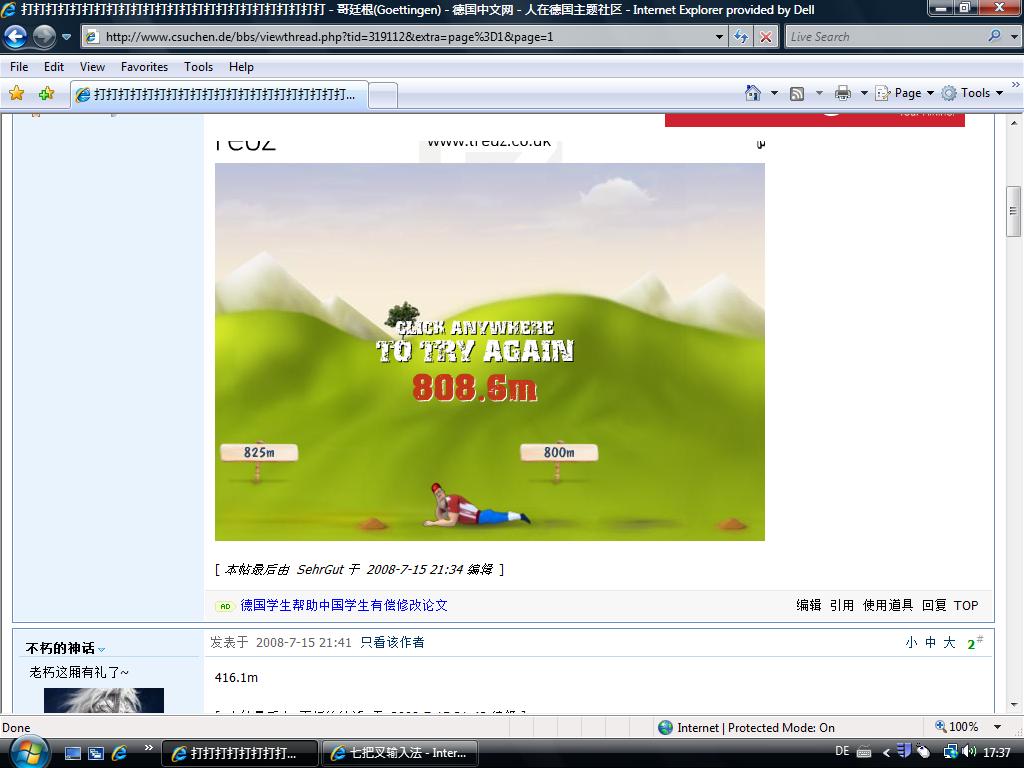The width and height of the screenshot is (1024, 768).
Task: Click the Live Search magnifier icon
Action: [x=994, y=37]
